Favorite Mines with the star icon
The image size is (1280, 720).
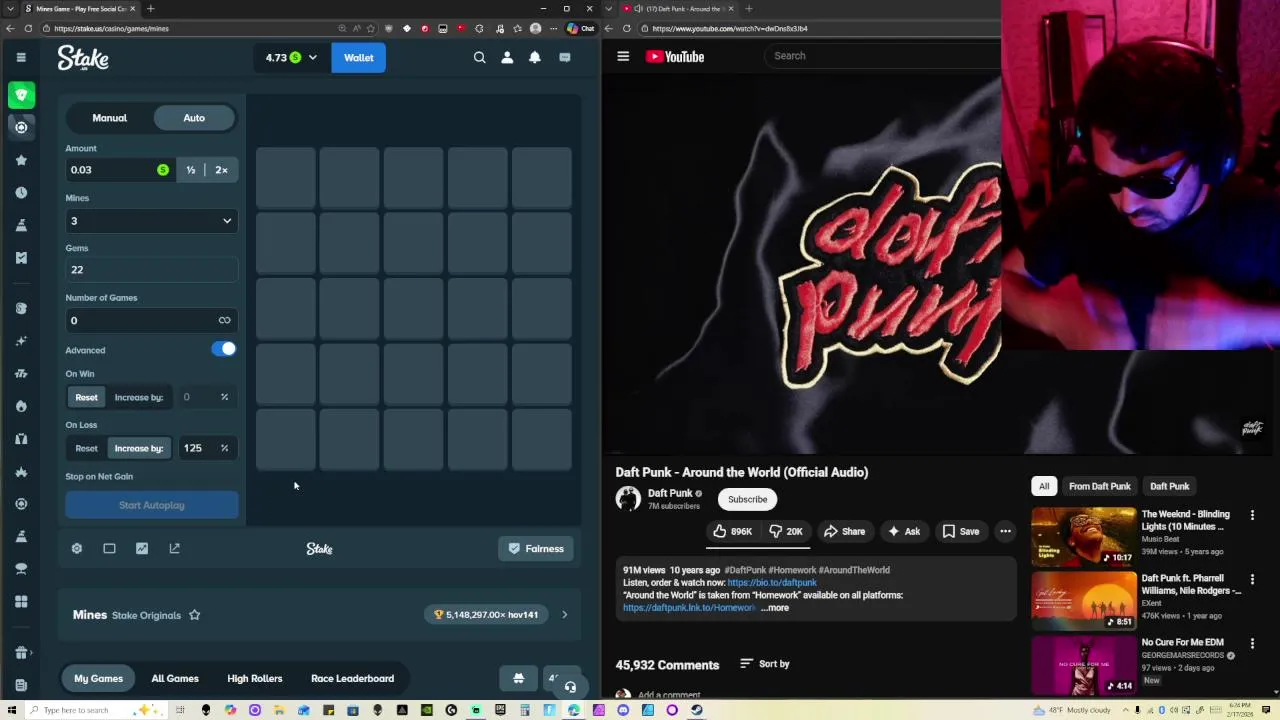point(195,615)
